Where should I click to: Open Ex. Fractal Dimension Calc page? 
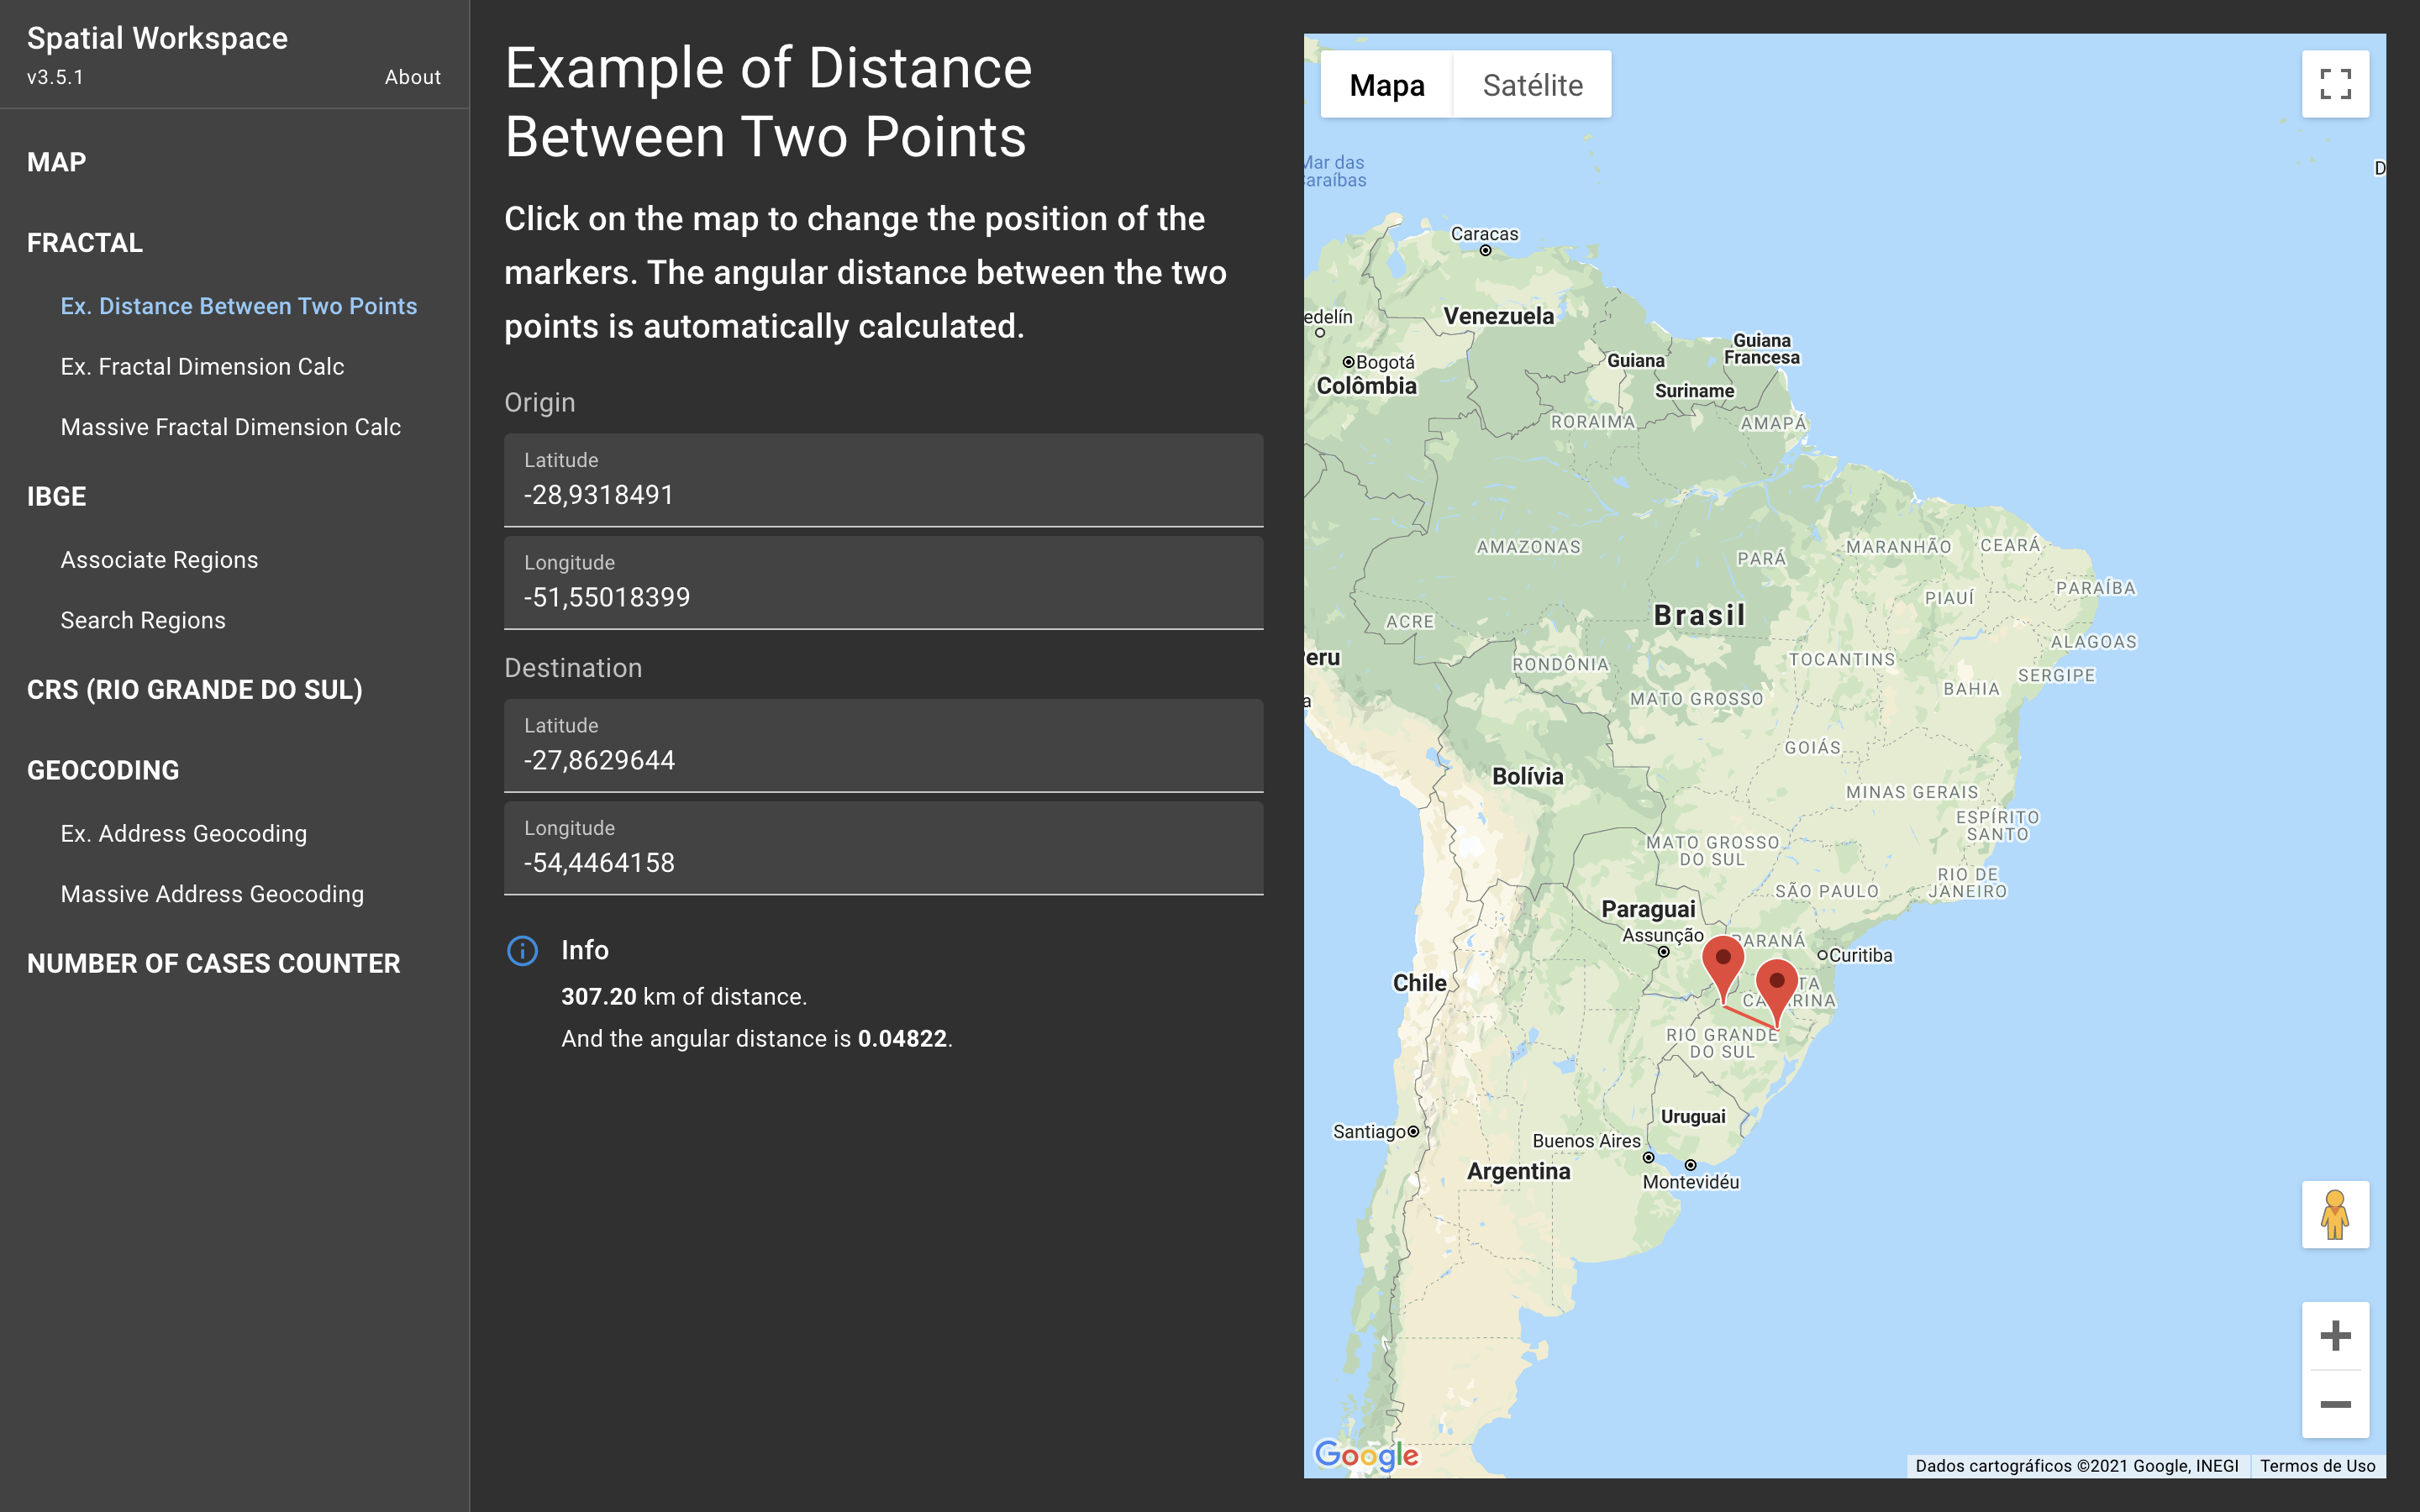pos(202,367)
